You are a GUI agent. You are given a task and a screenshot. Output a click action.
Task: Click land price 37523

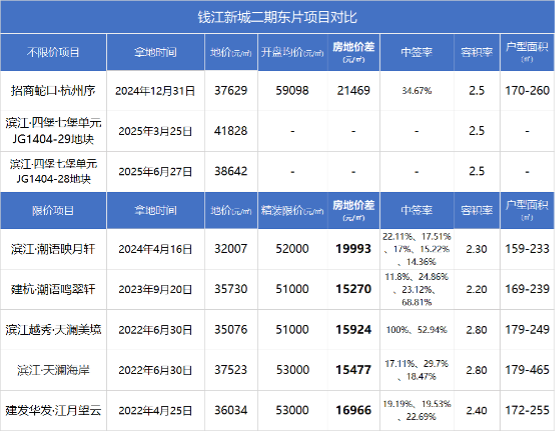point(231,370)
